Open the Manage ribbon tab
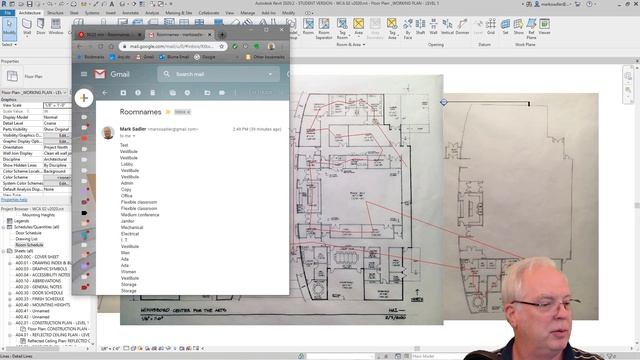640x360 pixels. click(247, 13)
